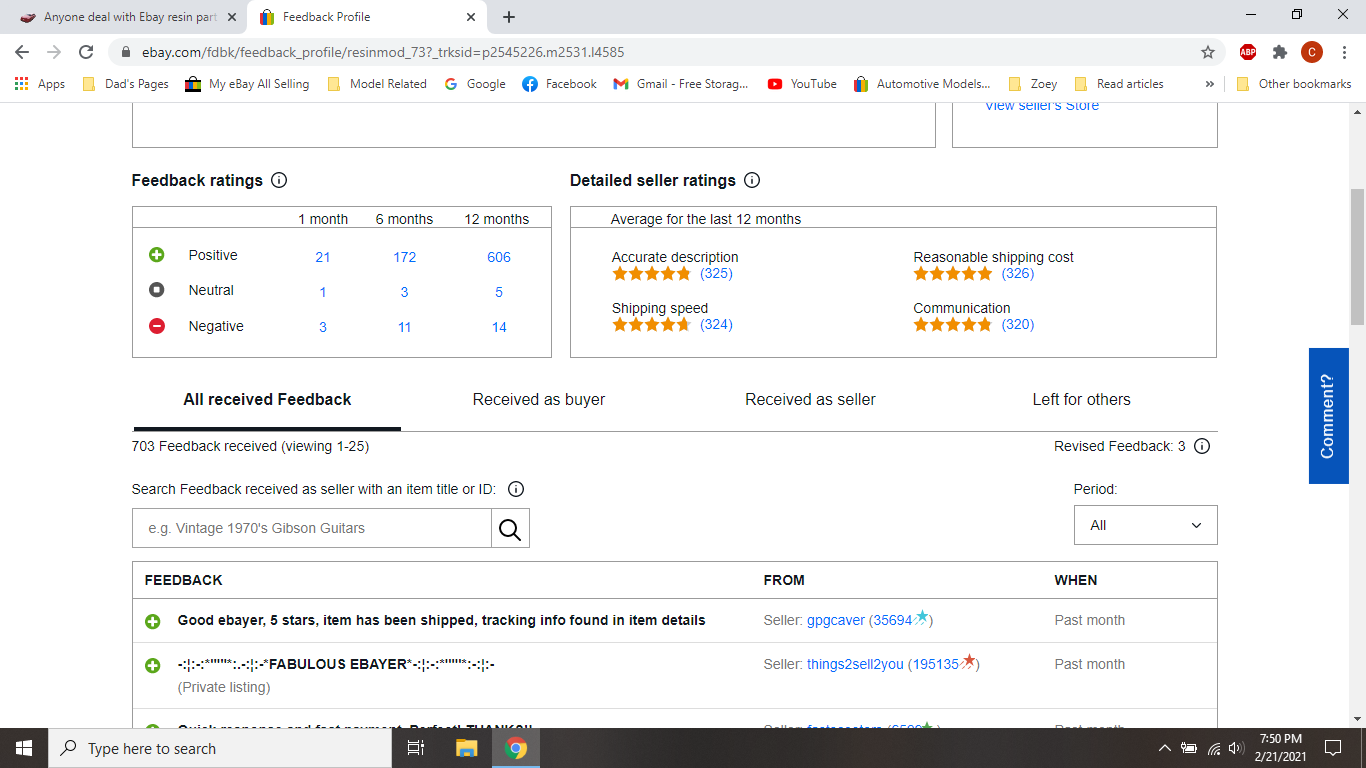Click the volume speaker tray icon

click(1237, 748)
